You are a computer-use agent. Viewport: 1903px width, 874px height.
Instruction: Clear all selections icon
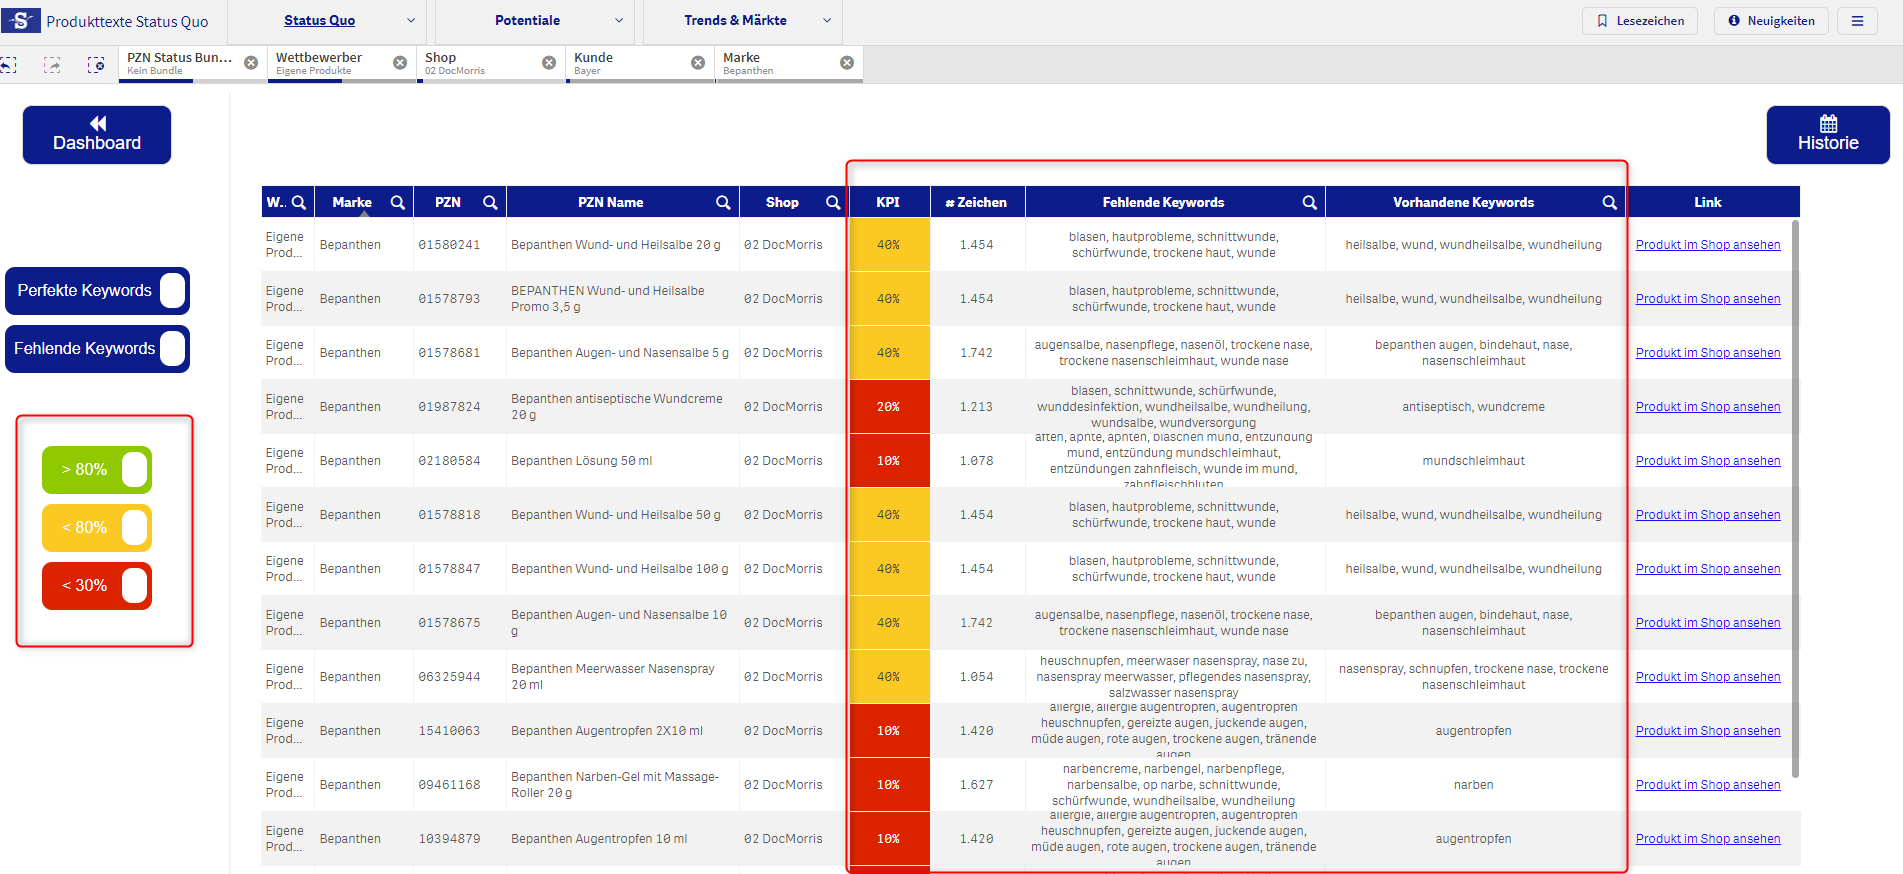pyautogui.click(x=96, y=65)
